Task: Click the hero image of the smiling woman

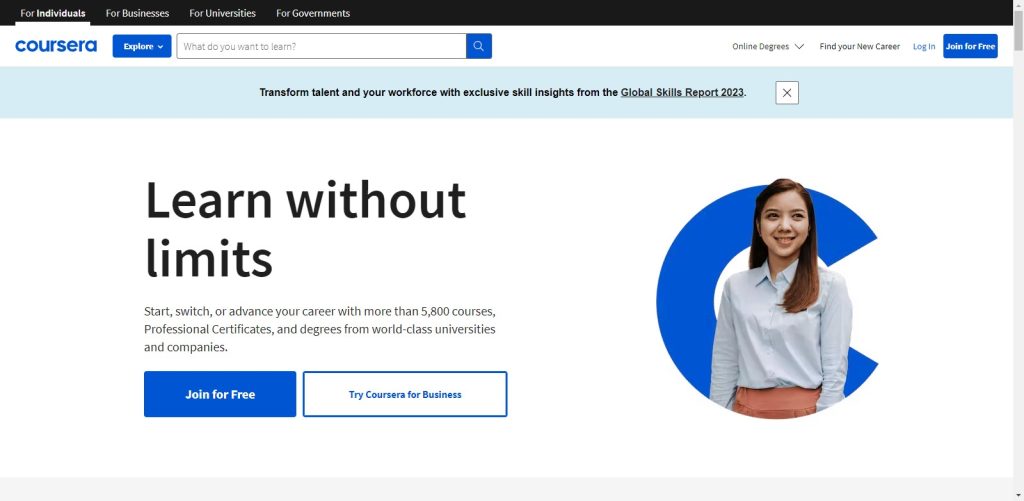Action: (767, 299)
